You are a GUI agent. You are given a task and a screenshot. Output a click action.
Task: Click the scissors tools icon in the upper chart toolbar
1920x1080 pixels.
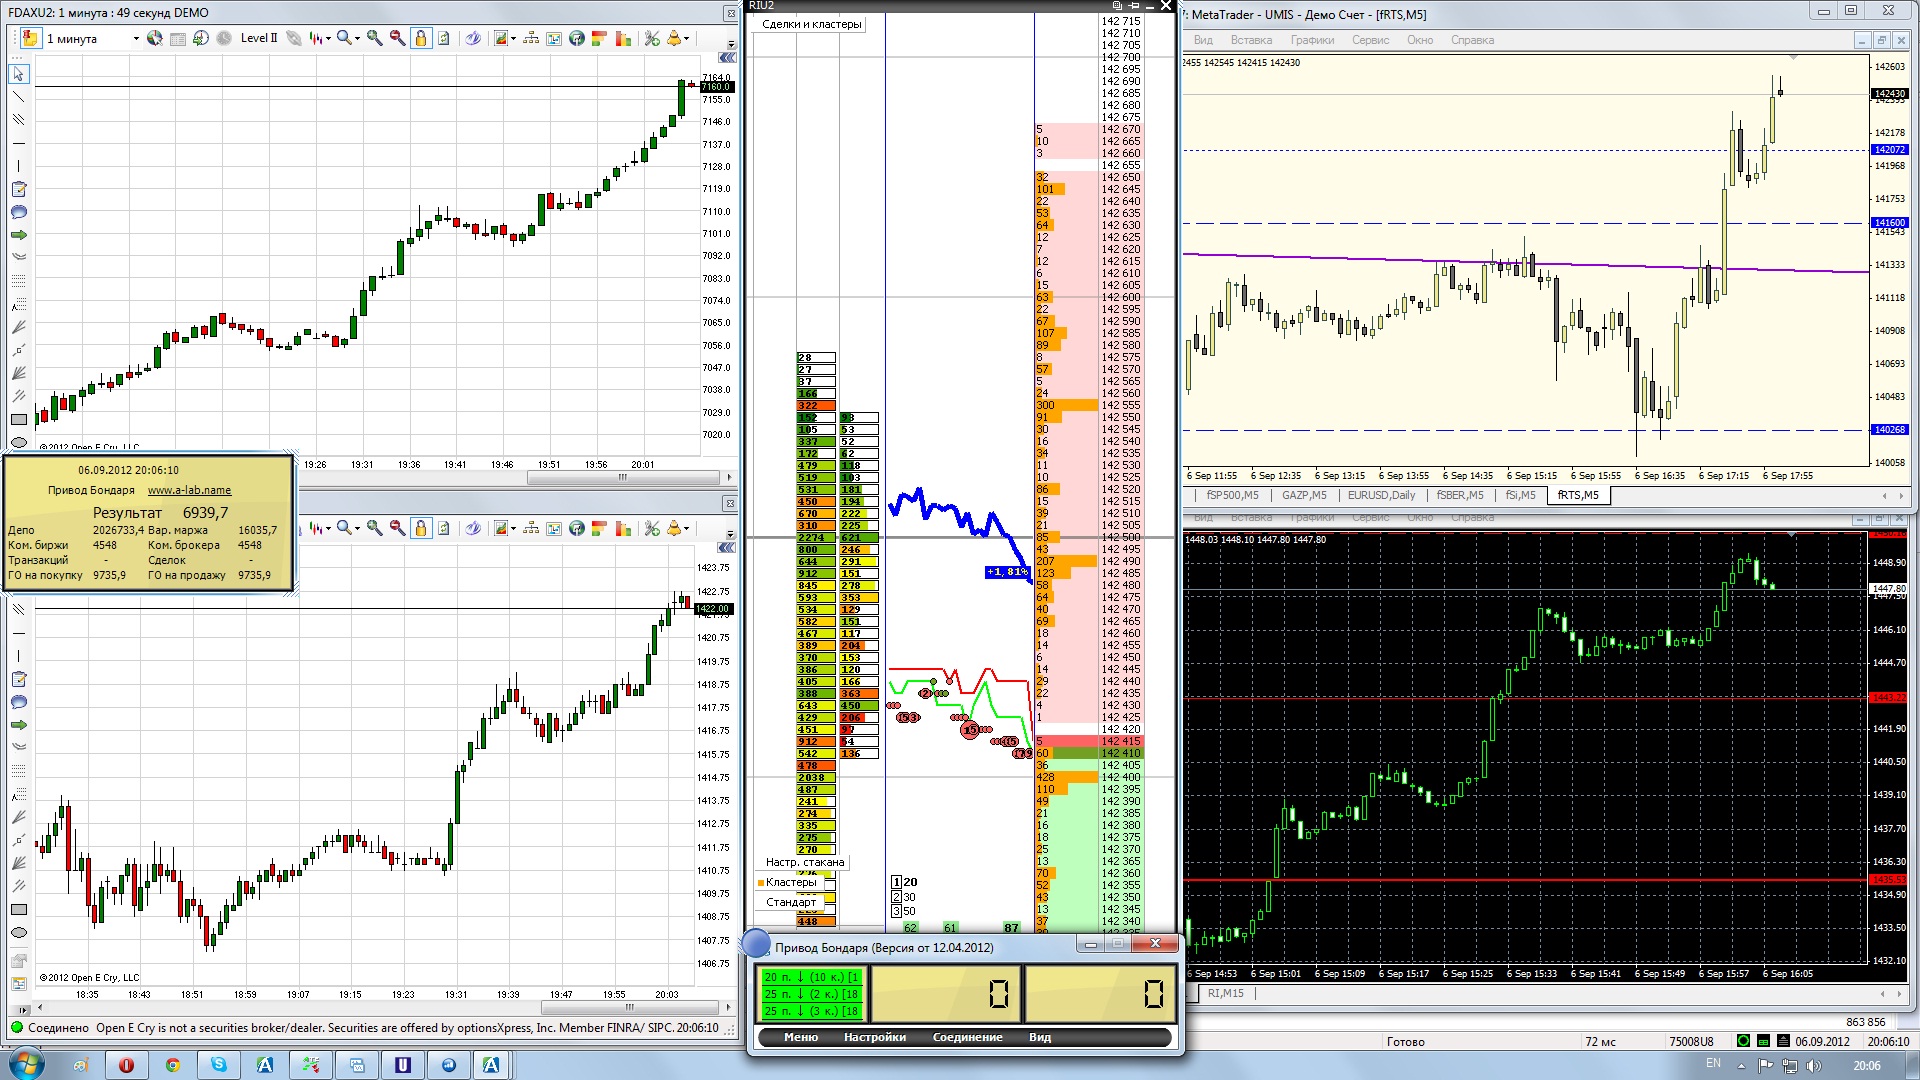[652, 38]
